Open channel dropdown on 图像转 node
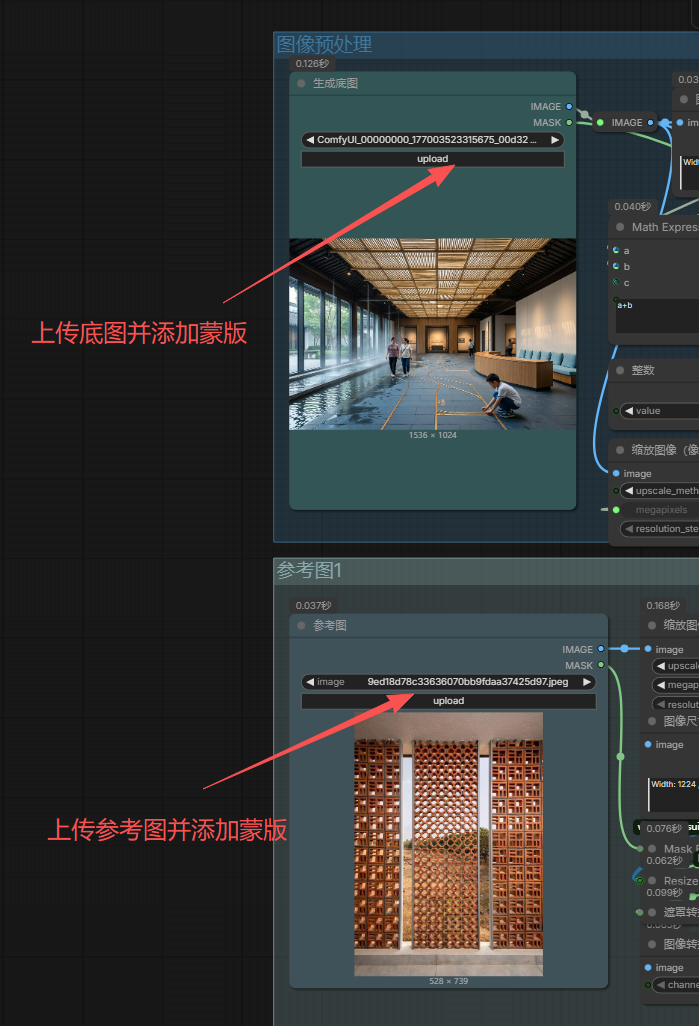699x1026 pixels. point(675,985)
